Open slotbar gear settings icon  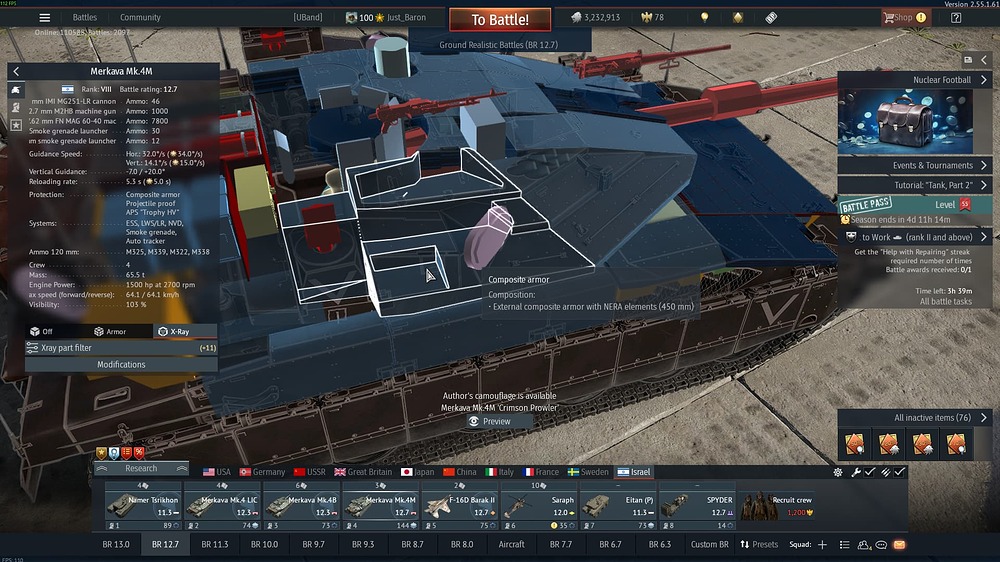[x=838, y=472]
